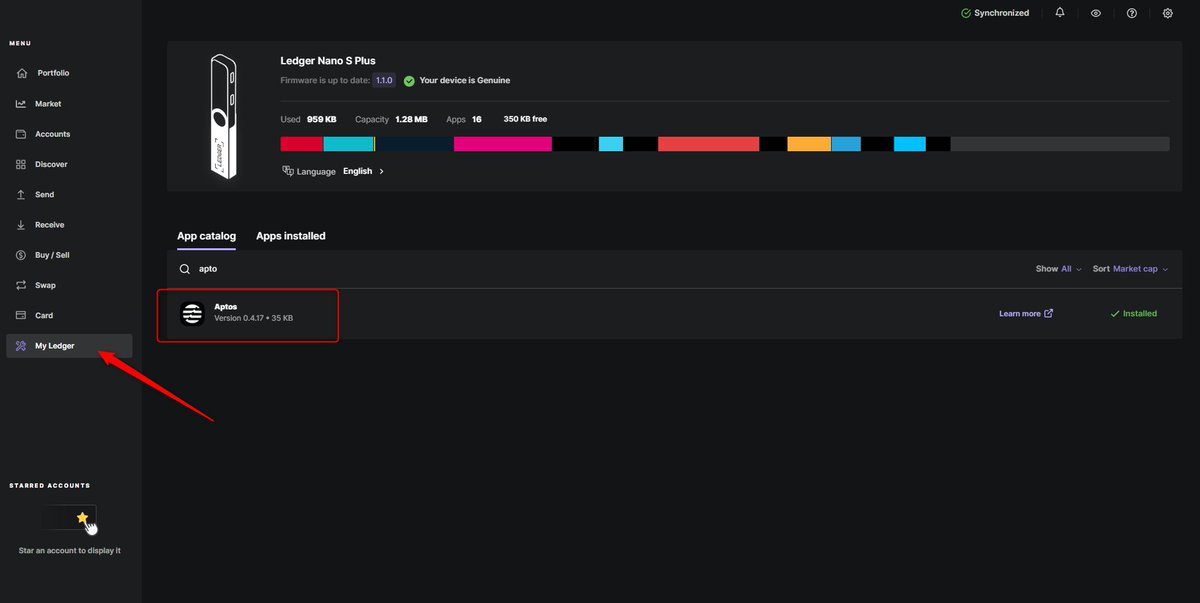
Task: Click the Accounts wallet icon
Action: 22,134
